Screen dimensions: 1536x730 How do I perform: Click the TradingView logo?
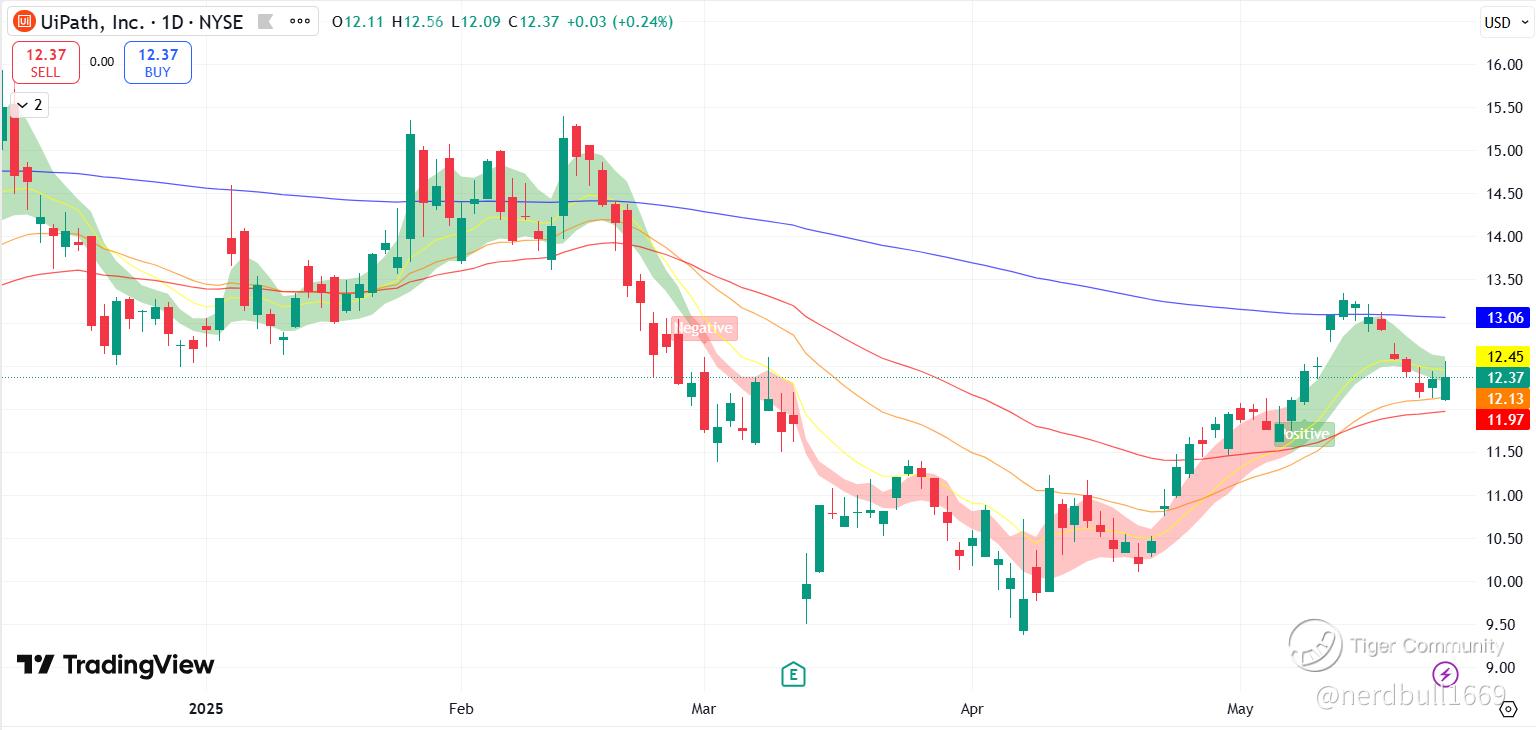(x=115, y=665)
